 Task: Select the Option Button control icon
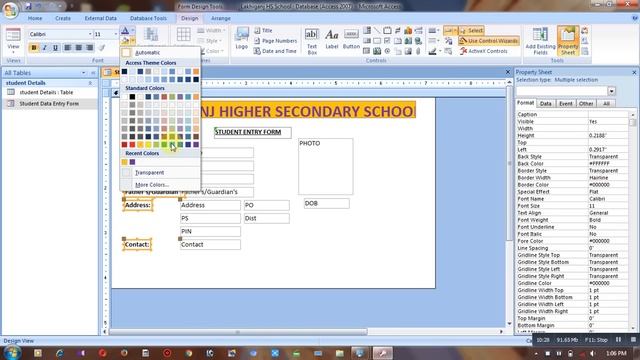[x=387, y=51]
